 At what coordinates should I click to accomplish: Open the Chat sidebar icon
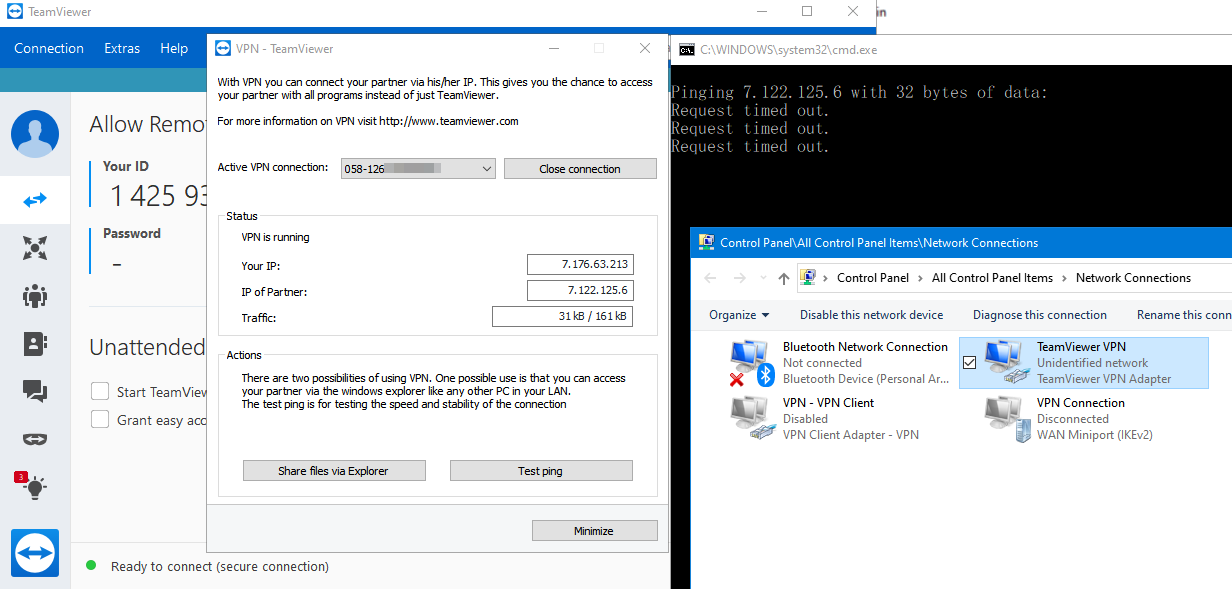click(x=35, y=392)
